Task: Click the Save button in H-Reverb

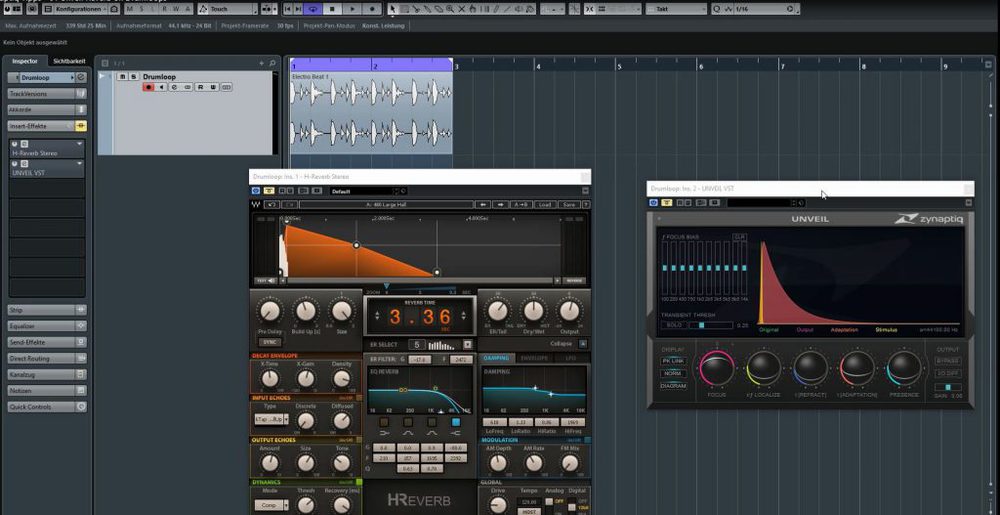Action: click(568, 205)
